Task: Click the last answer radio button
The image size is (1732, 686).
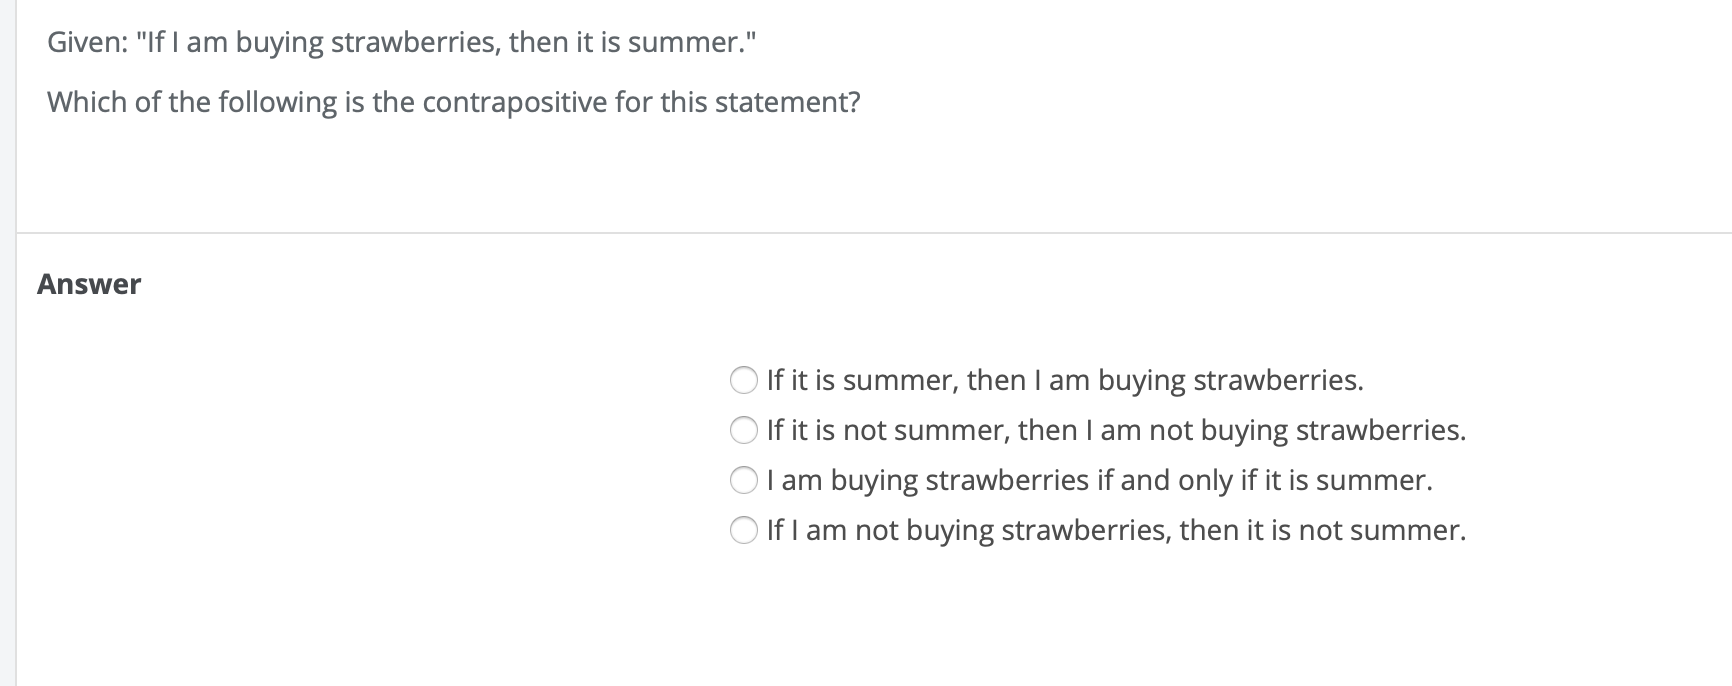Action: [x=745, y=530]
